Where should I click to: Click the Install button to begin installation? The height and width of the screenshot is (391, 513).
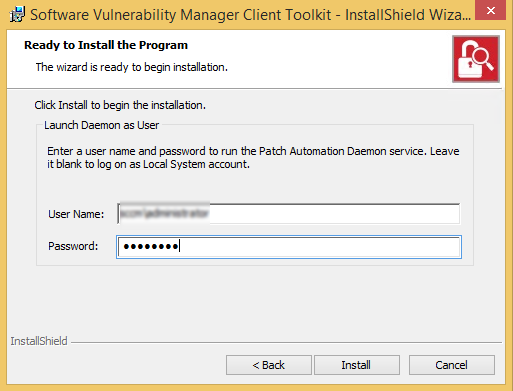click(x=356, y=365)
